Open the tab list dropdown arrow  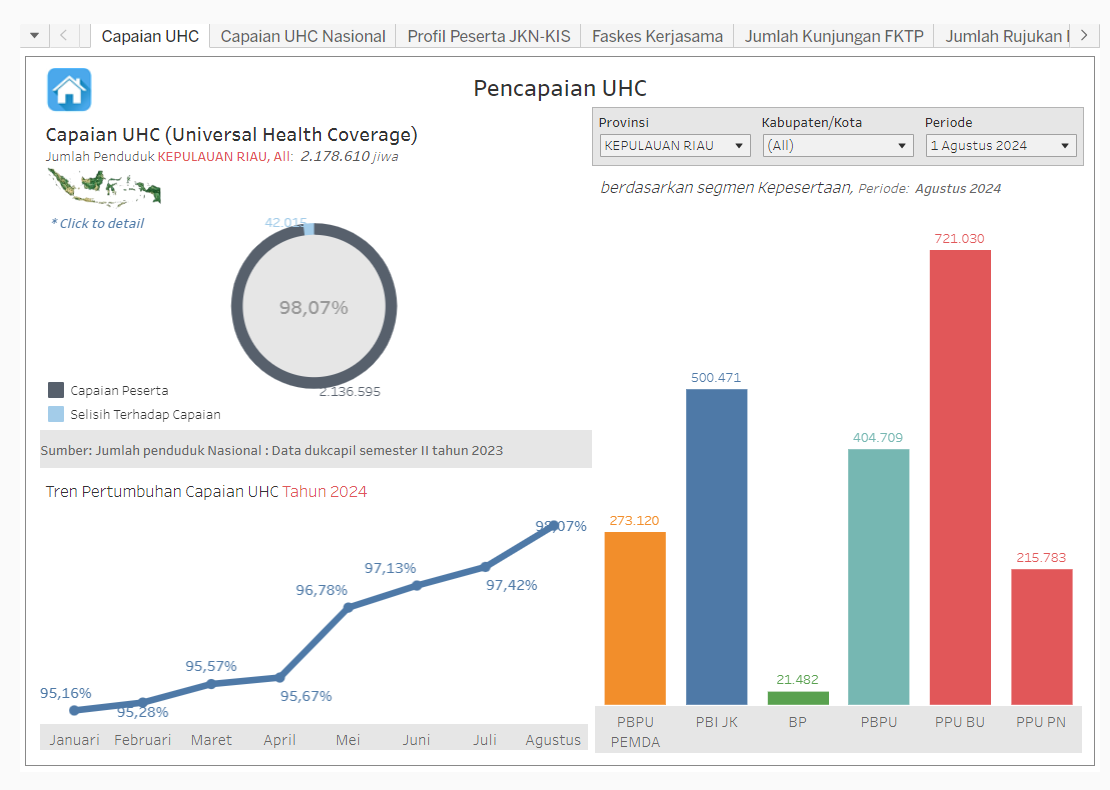34,36
